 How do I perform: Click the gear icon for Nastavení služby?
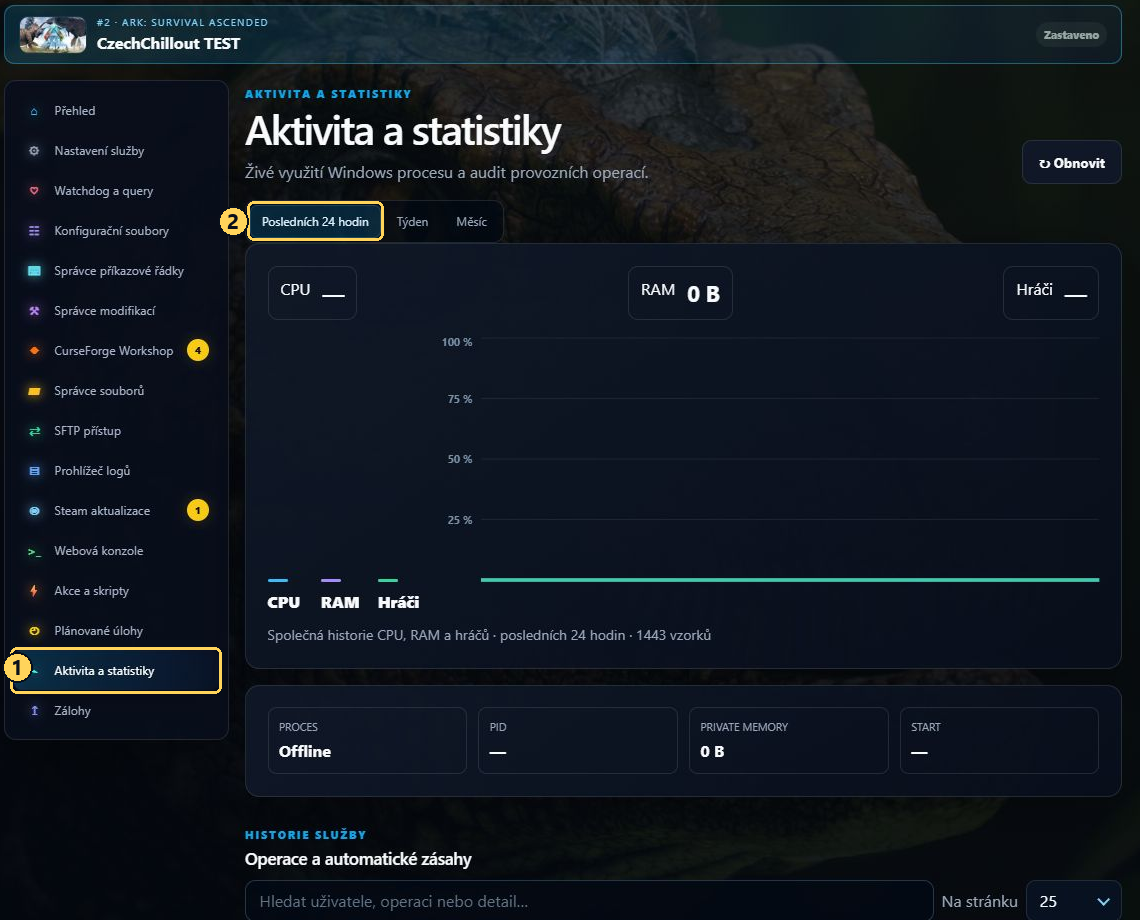click(x=34, y=151)
